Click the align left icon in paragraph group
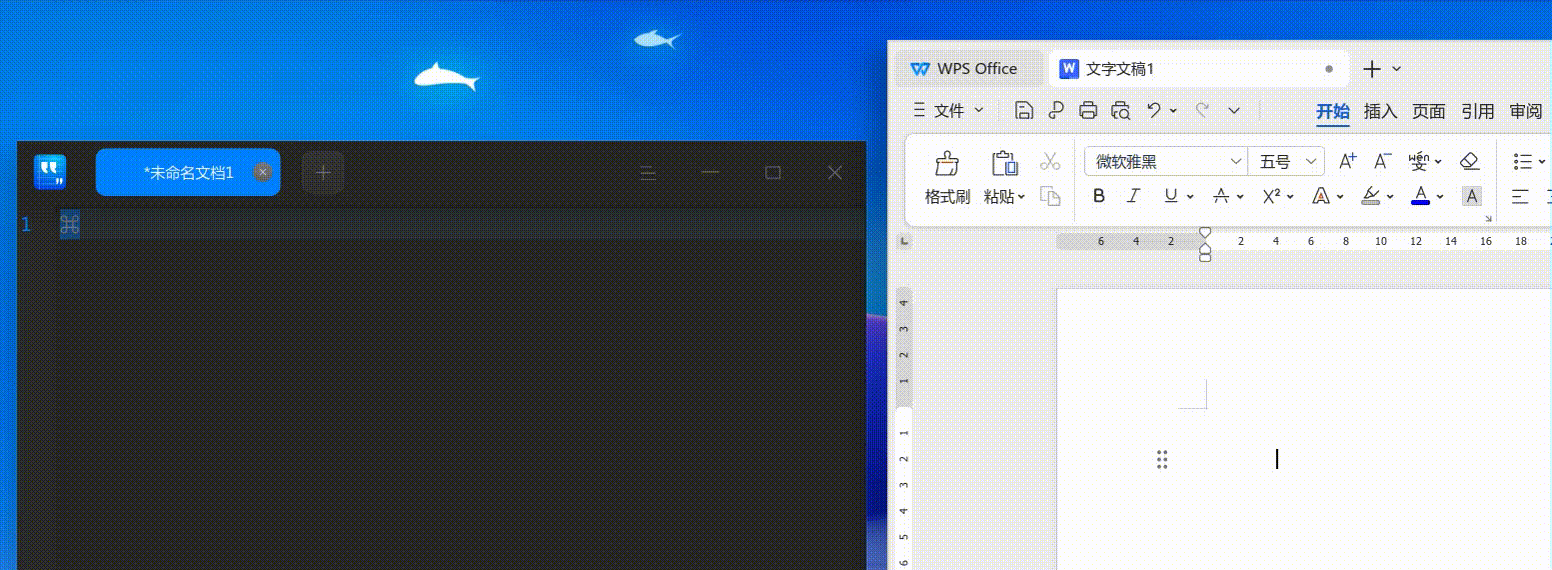Viewport: 1552px width, 570px height. pyautogui.click(x=1521, y=196)
